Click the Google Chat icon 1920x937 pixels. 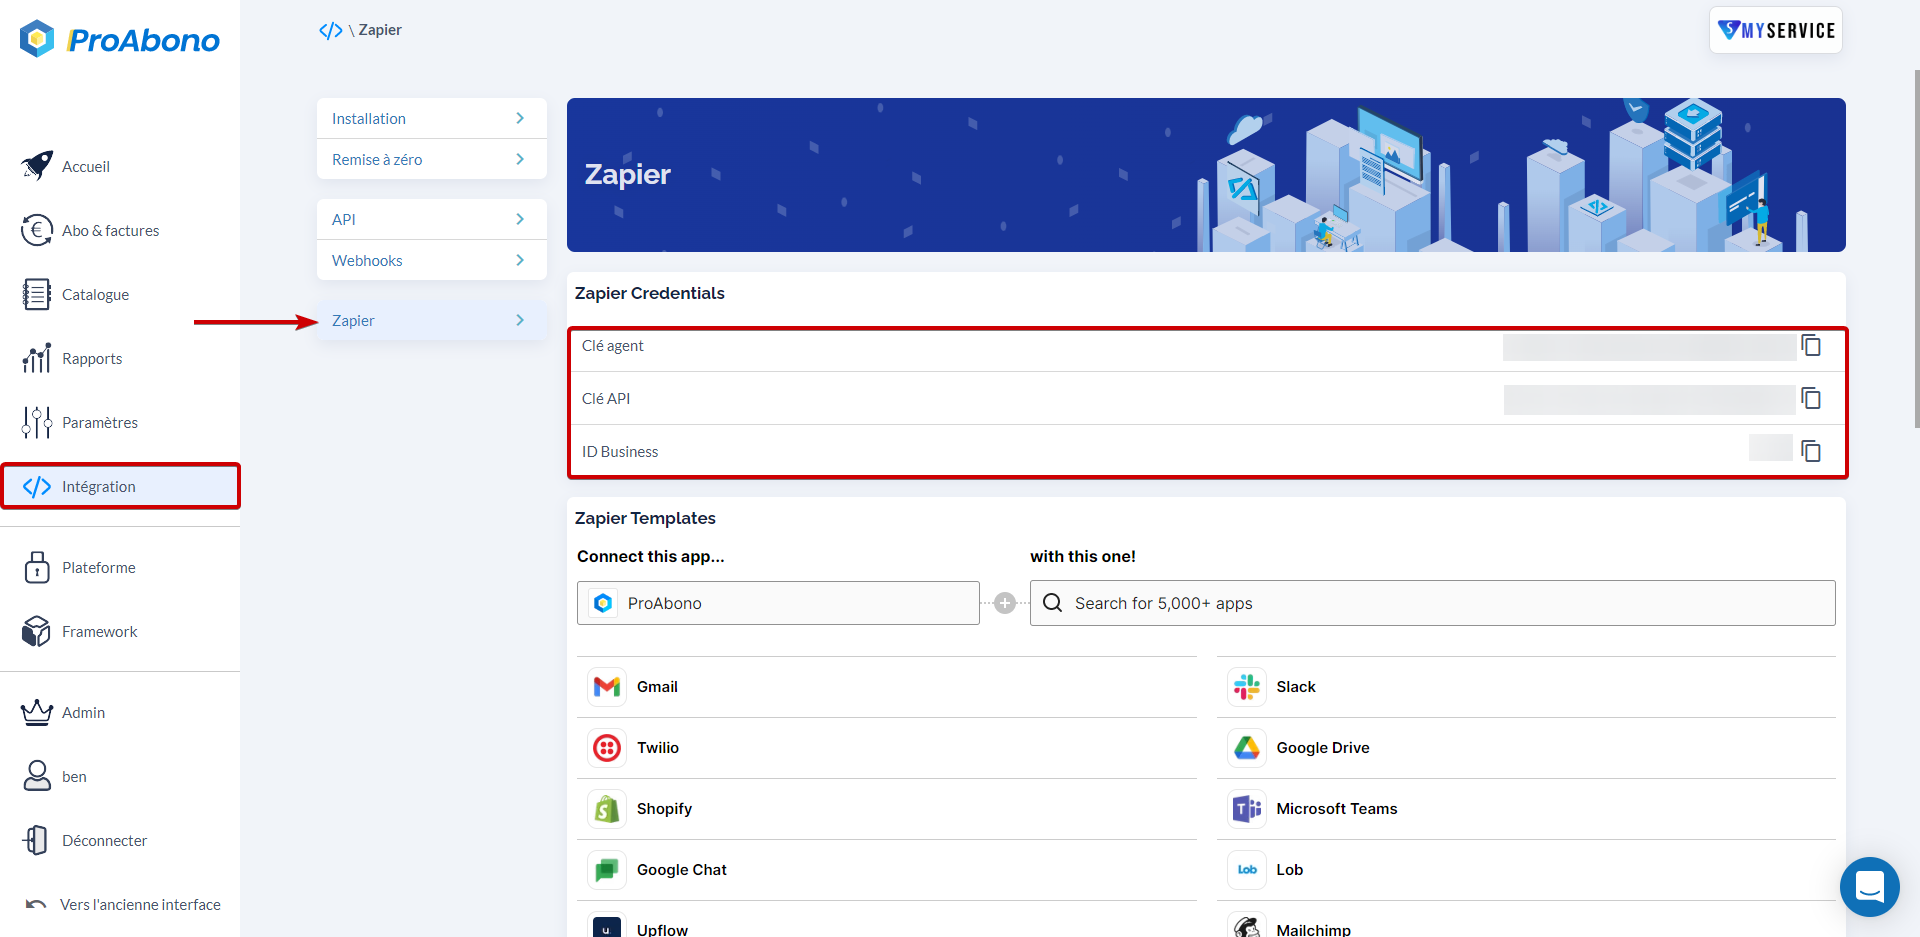(607, 870)
